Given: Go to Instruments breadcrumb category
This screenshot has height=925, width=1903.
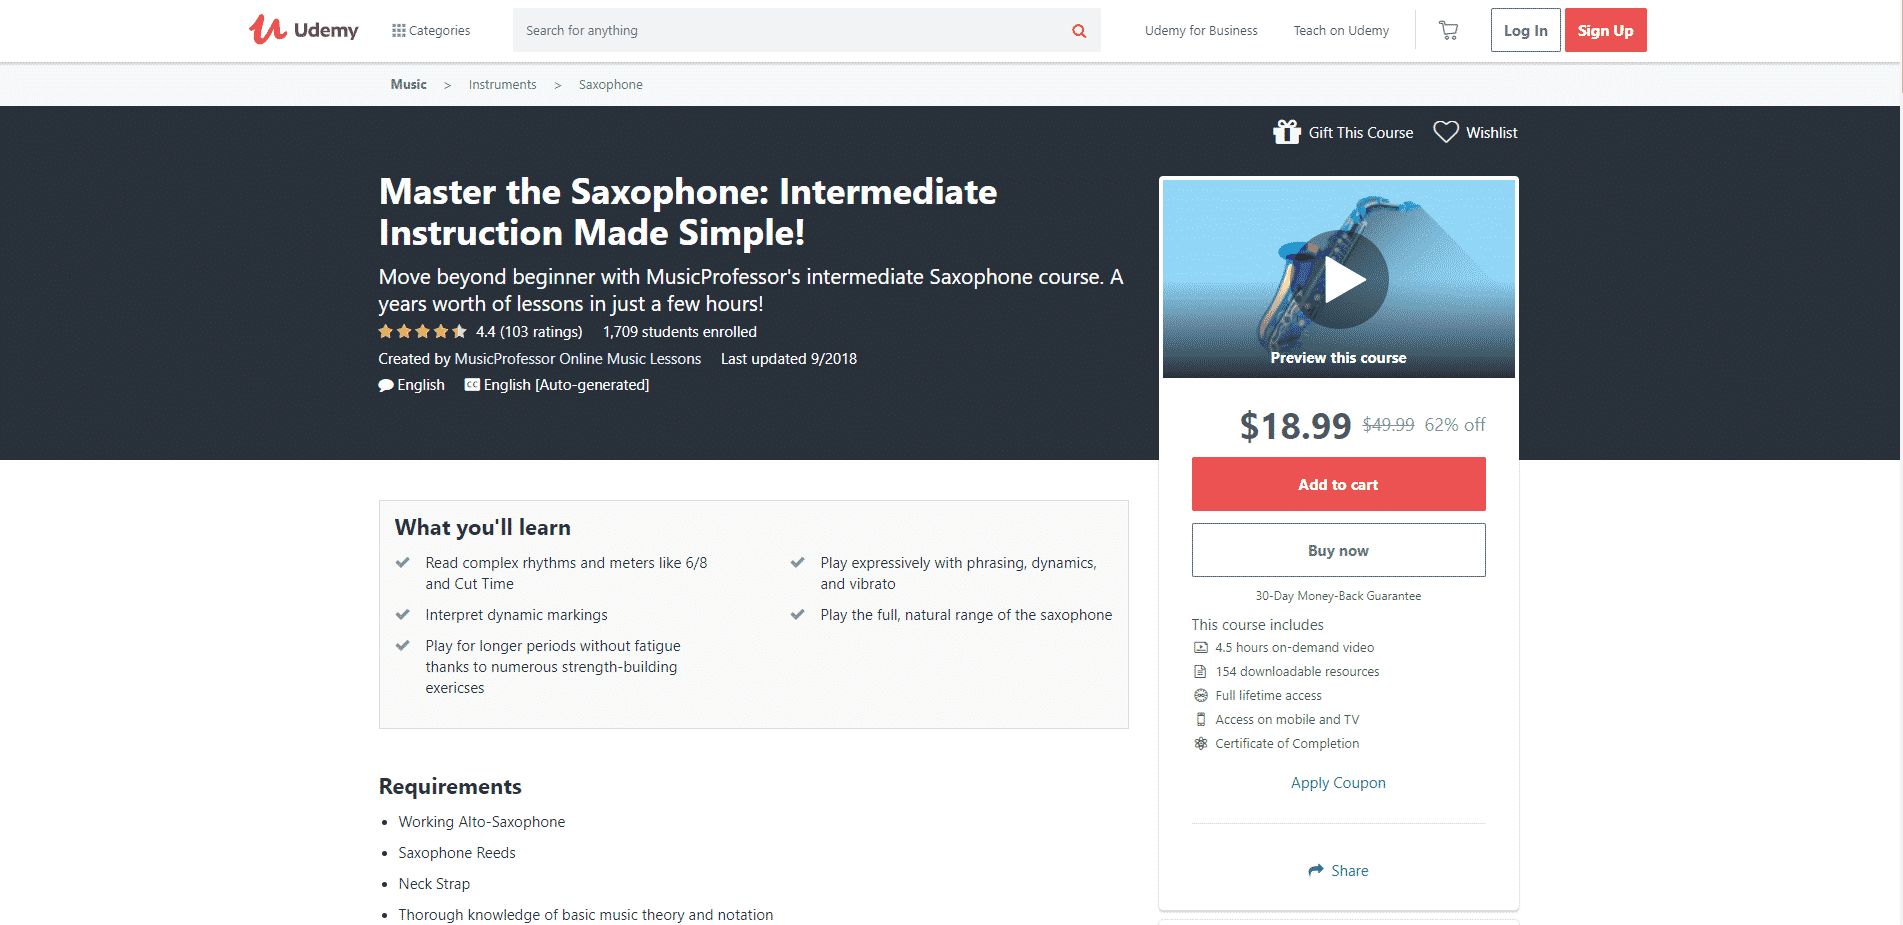Looking at the screenshot, I should click(502, 85).
